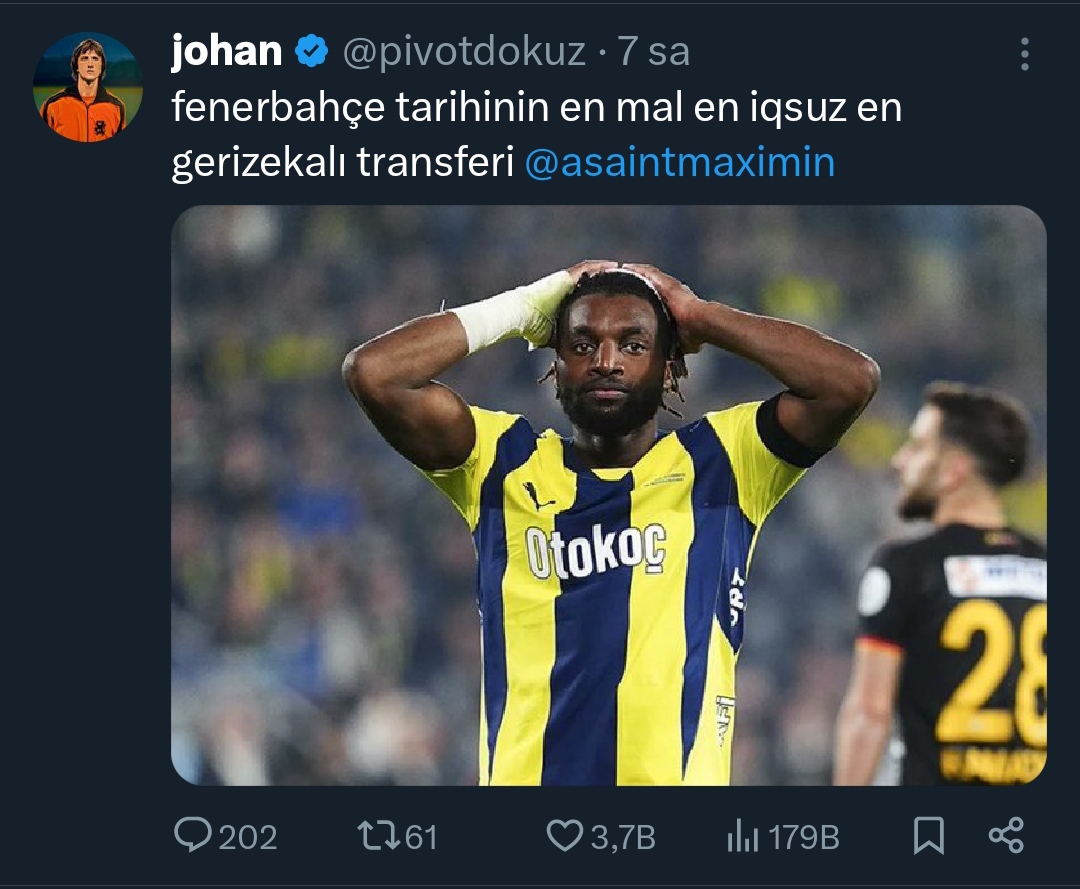Image resolution: width=1080 pixels, height=889 pixels.
Task: Tap the Otokoç logo on the striped jersey
Action: [x=596, y=550]
